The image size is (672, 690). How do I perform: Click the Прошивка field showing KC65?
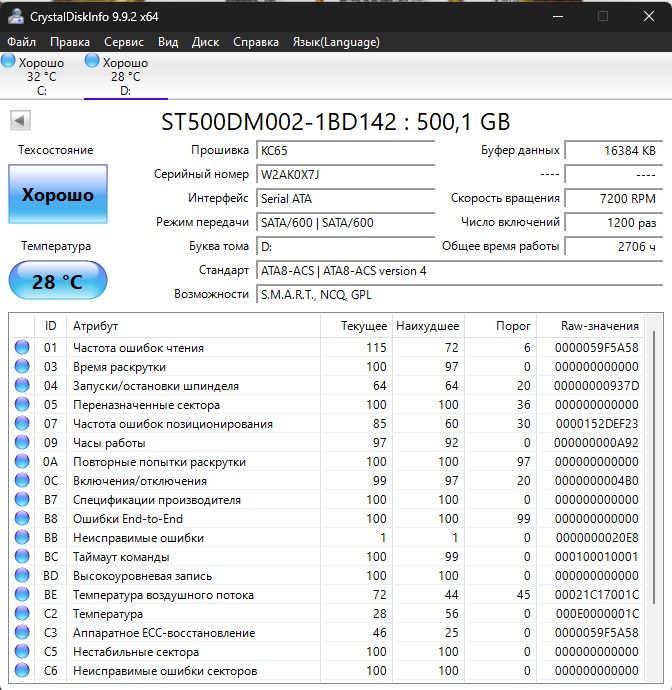[345, 150]
